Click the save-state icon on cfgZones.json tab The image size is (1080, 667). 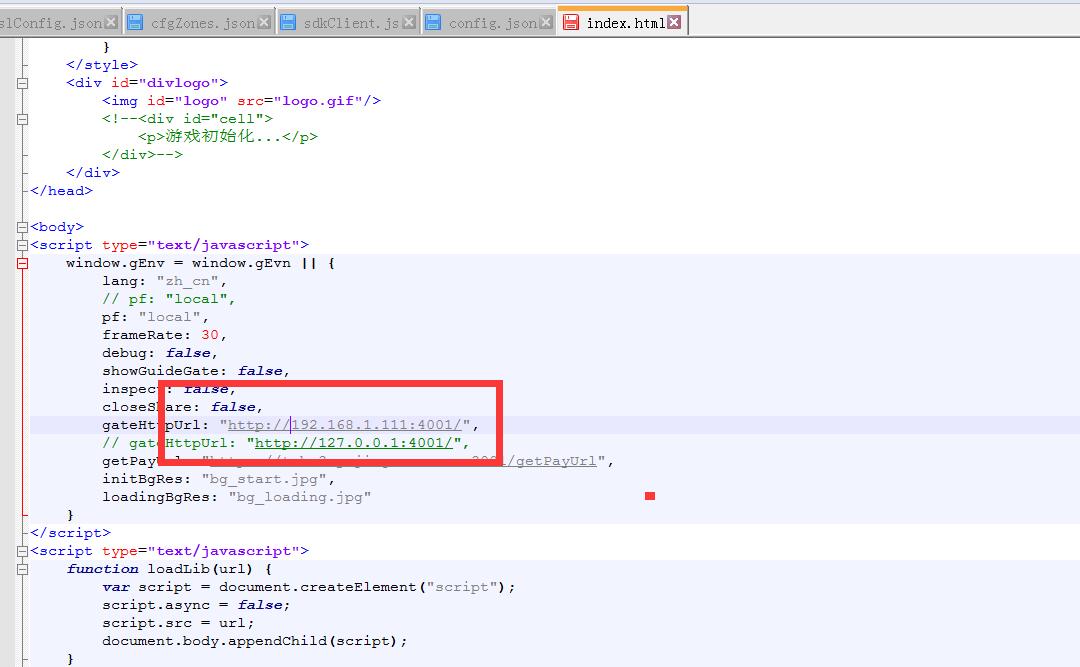click(135, 22)
